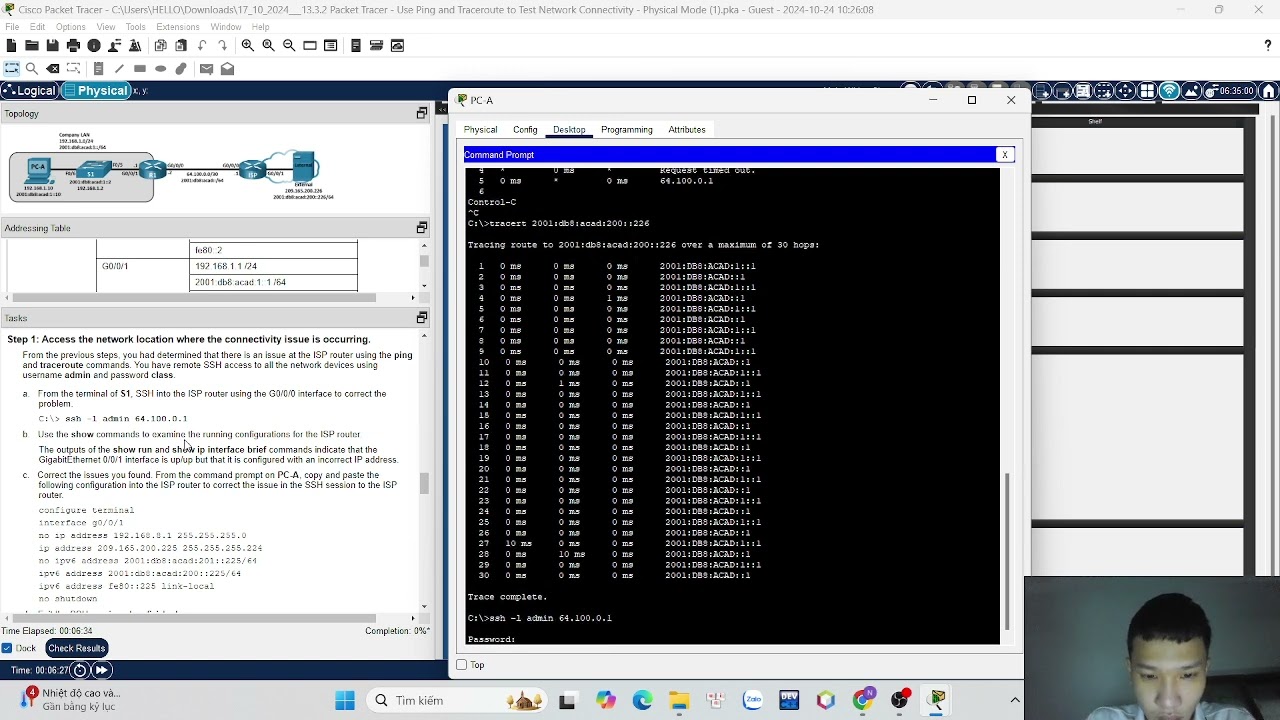Screen dimensions: 1280x720
Task: Switch to the Logical workspace view
Action: 30,91
